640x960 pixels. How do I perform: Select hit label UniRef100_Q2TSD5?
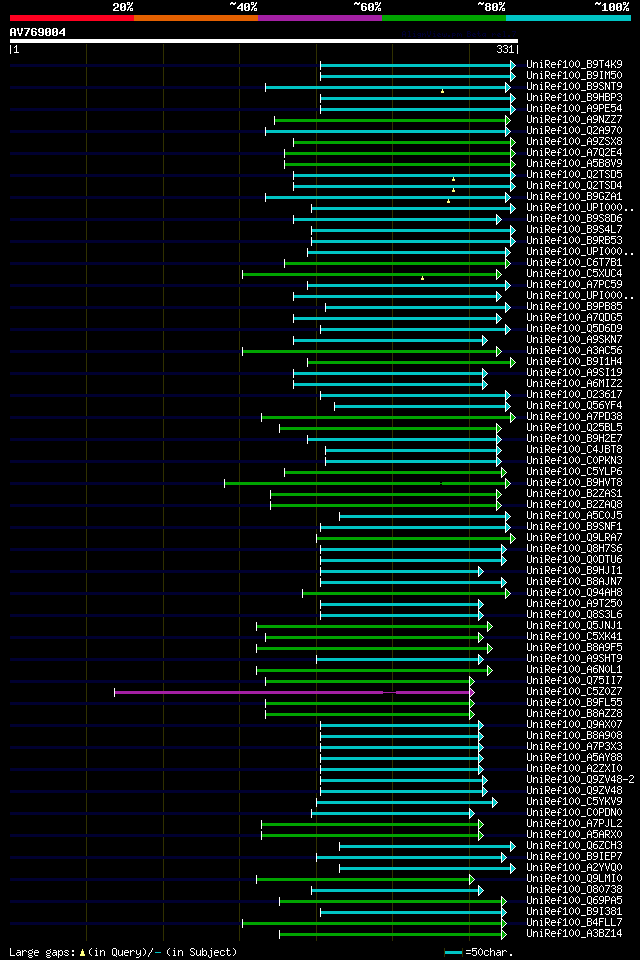click(574, 174)
